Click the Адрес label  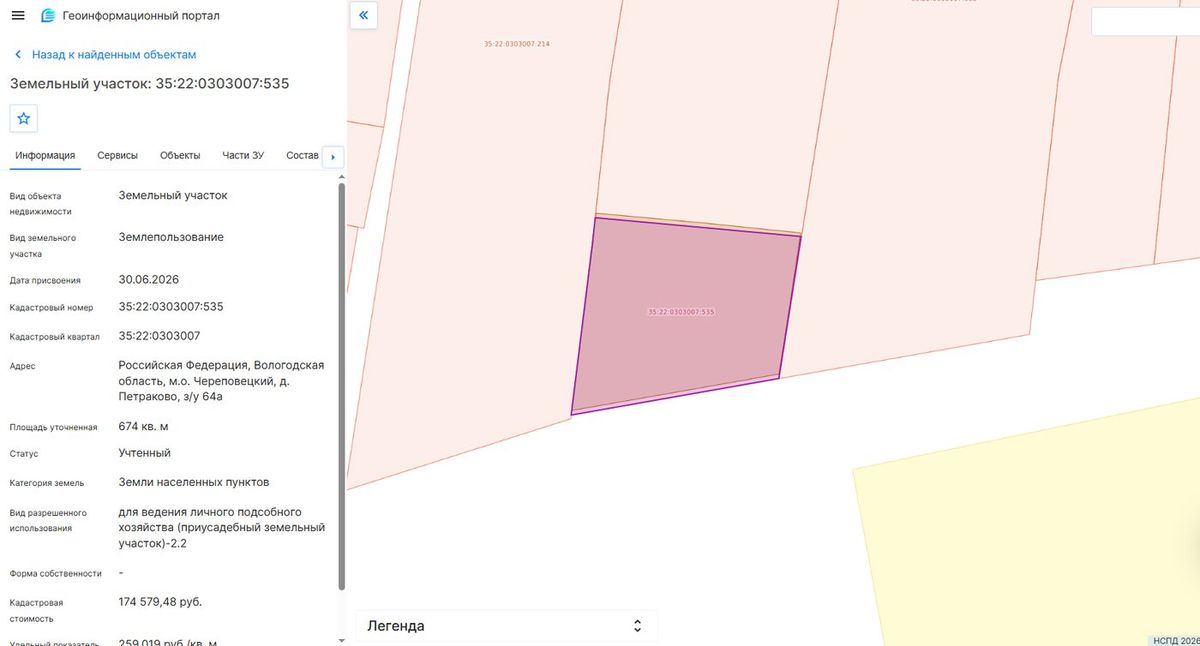(x=23, y=367)
